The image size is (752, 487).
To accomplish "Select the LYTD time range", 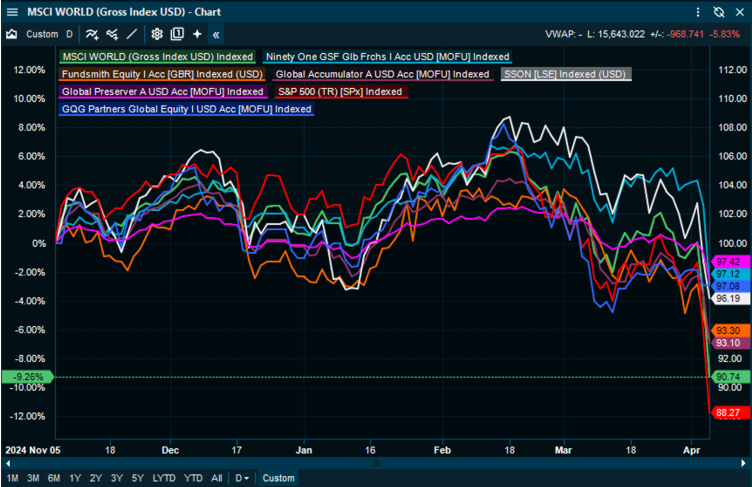I will 164,478.
